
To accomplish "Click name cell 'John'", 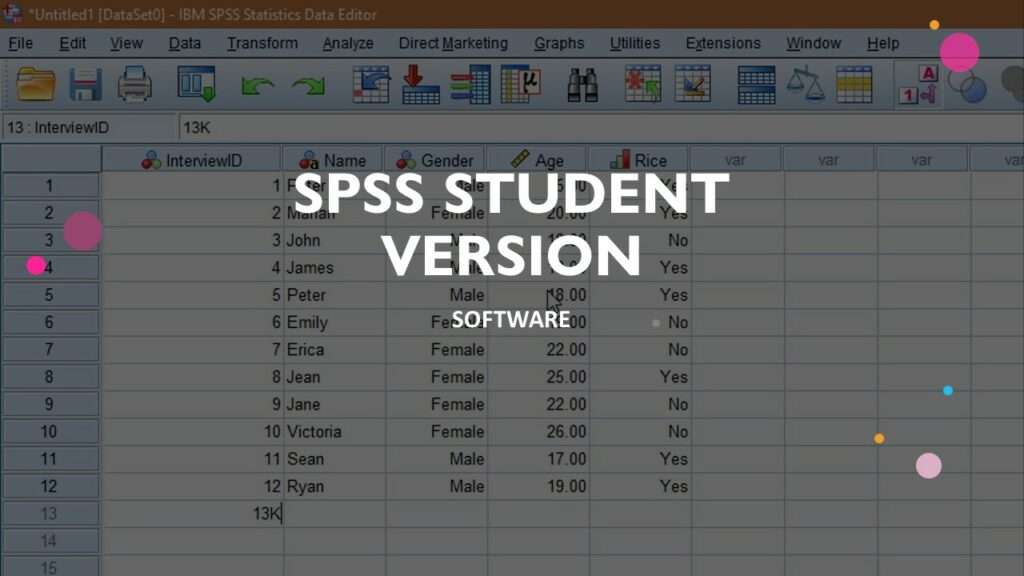I will [x=334, y=240].
